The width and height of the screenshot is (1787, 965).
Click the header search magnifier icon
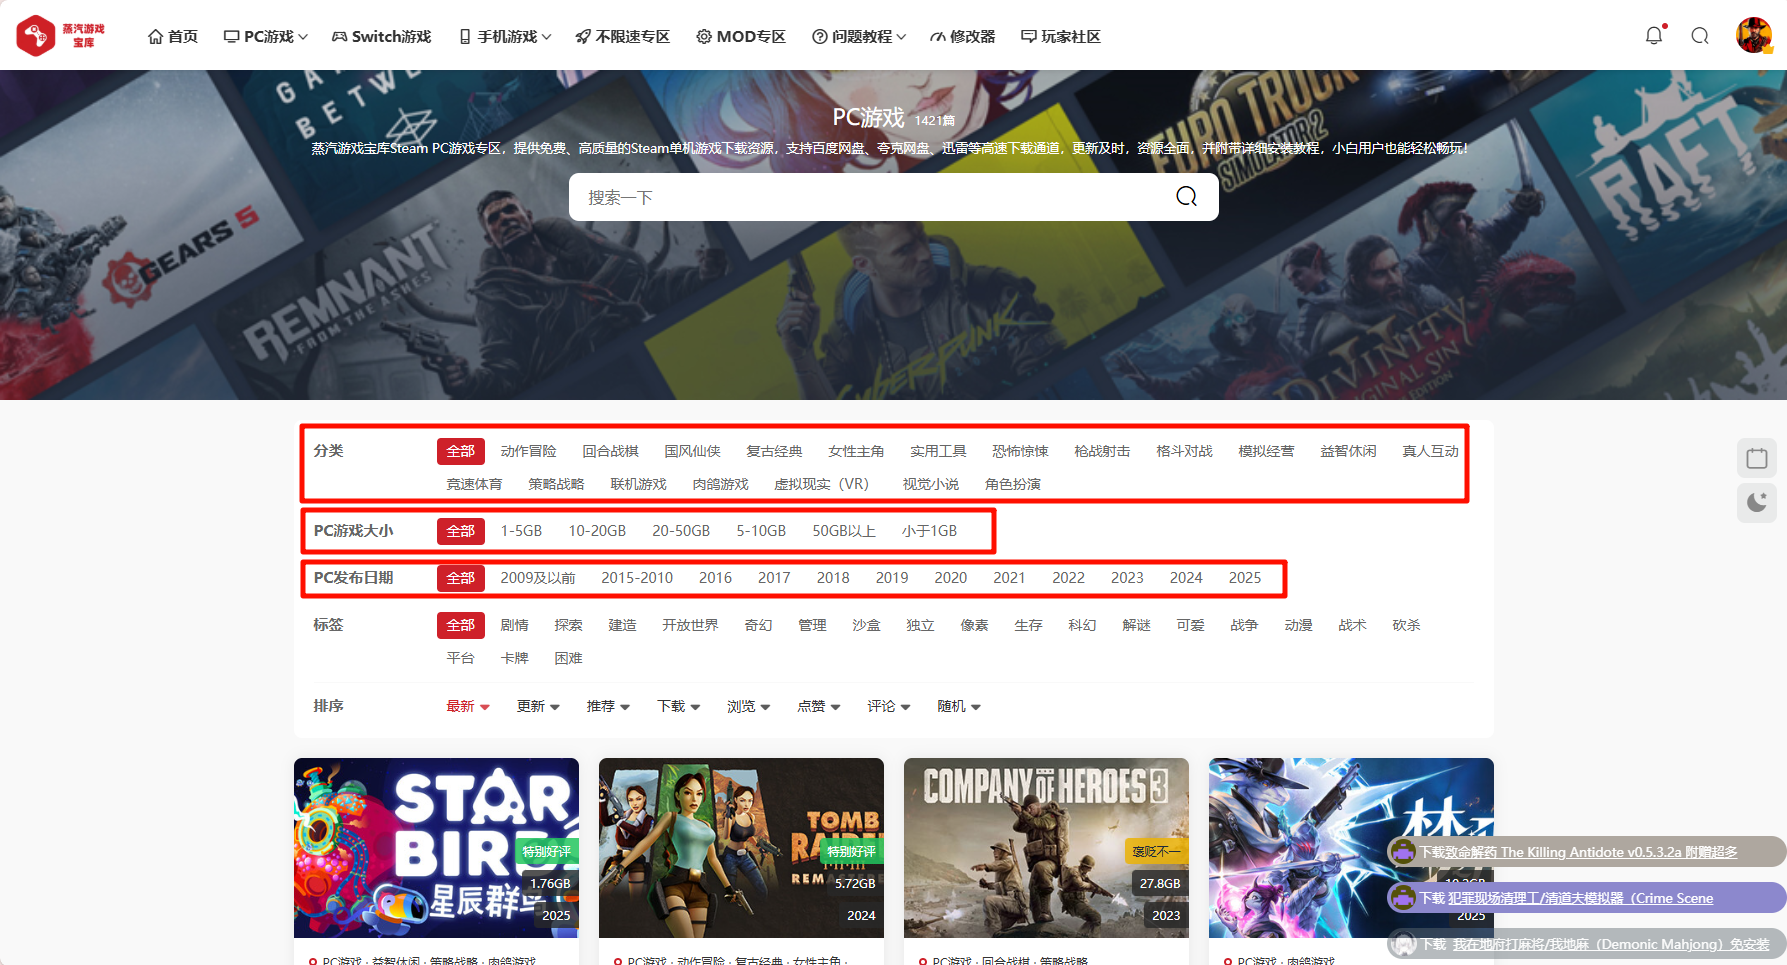pos(1700,36)
